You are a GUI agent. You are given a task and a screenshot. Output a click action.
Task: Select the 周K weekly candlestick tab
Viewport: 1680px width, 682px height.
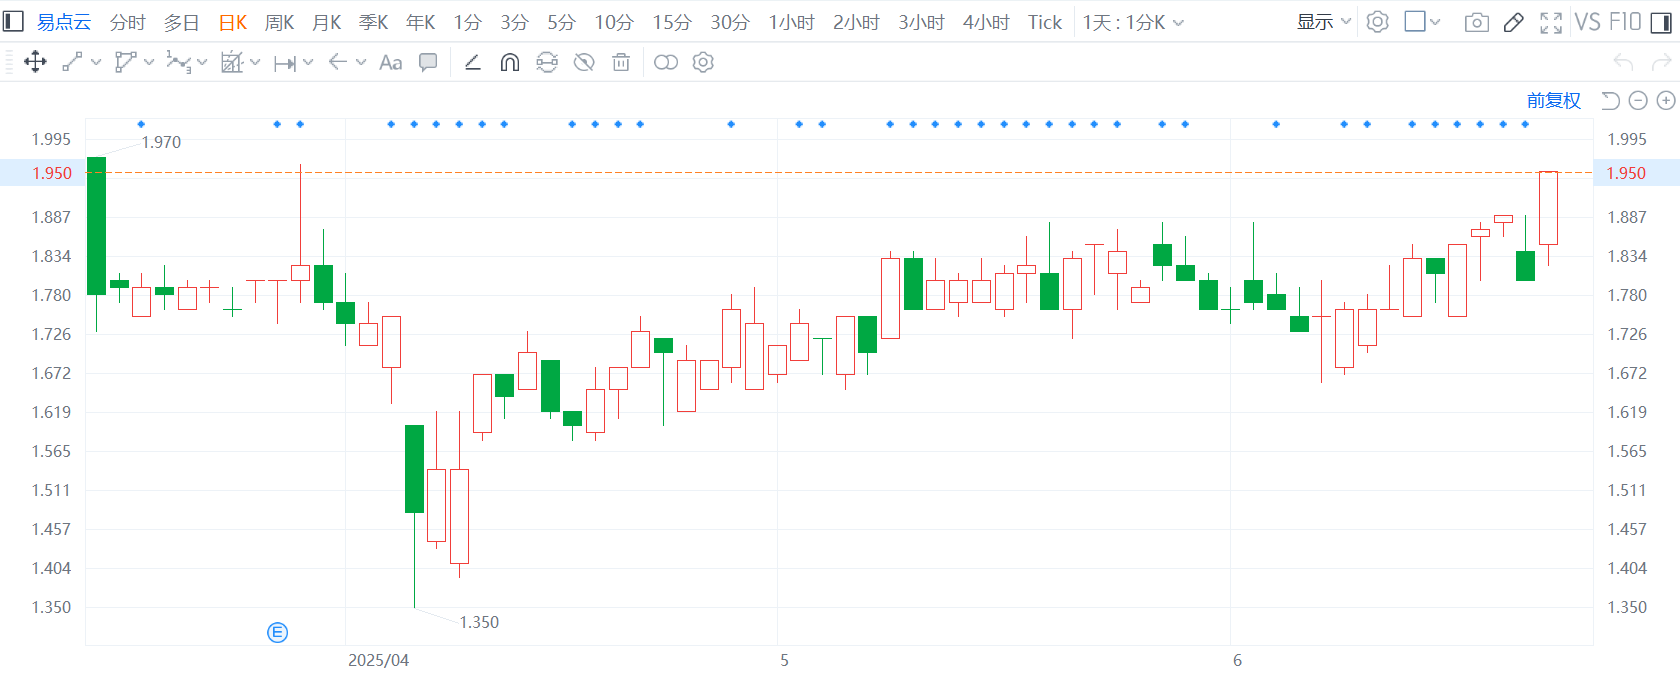280,22
